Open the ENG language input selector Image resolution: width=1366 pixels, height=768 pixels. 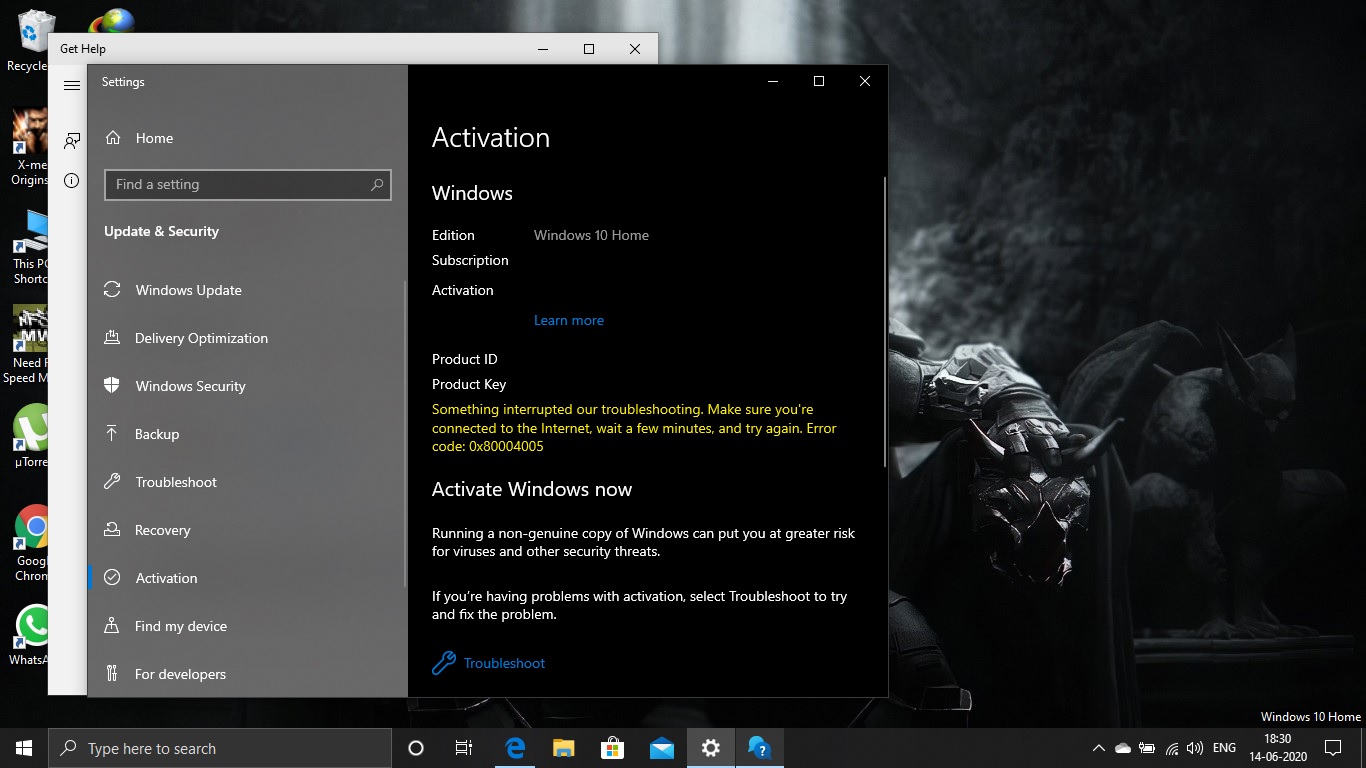point(1224,748)
